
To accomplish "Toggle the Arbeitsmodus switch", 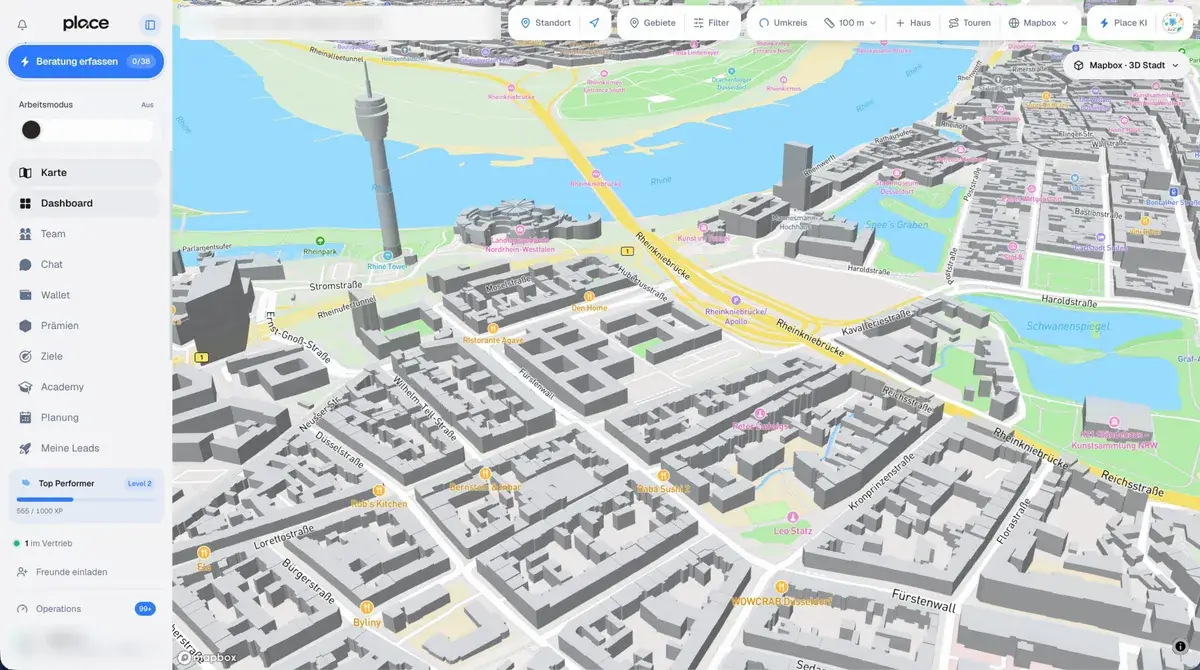I will (86, 130).
